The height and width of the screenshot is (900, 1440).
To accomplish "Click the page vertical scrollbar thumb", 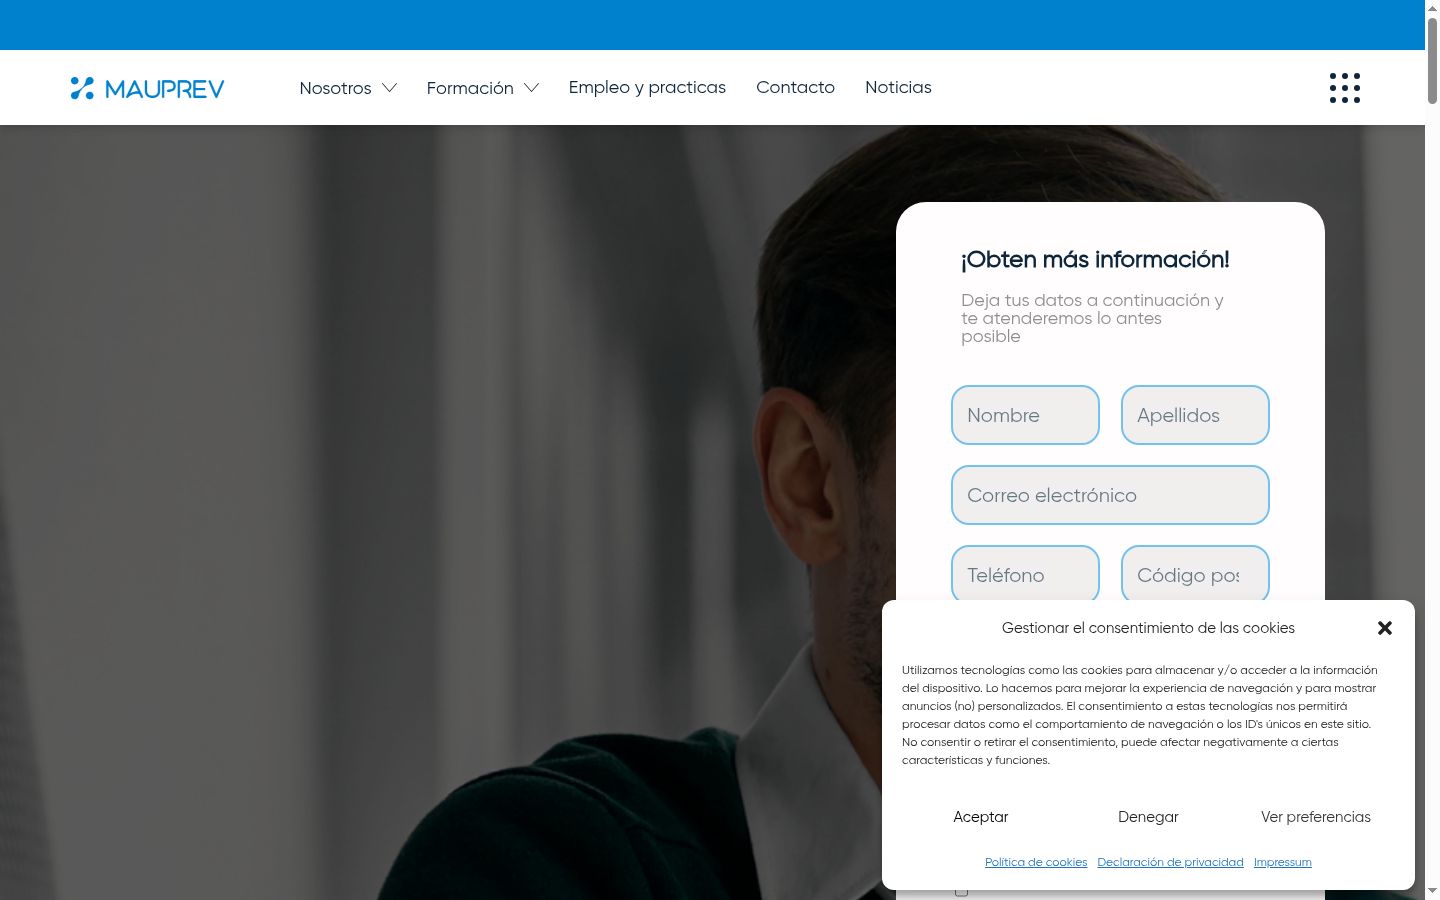I will pyautogui.click(x=1432, y=60).
